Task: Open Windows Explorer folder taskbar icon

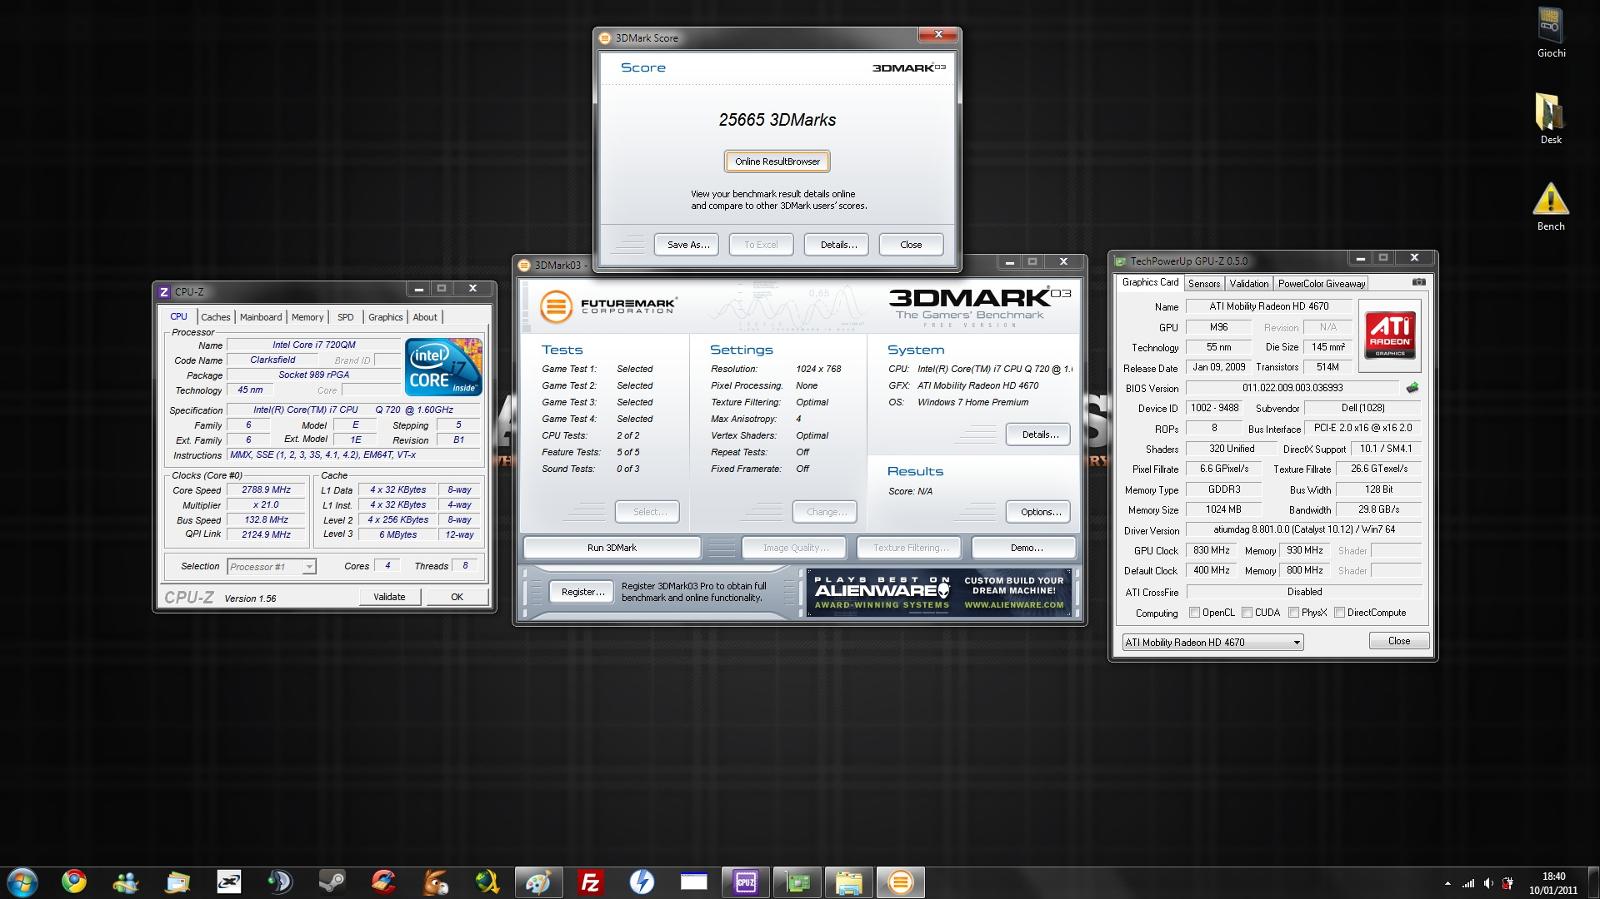Action: [848, 882]
